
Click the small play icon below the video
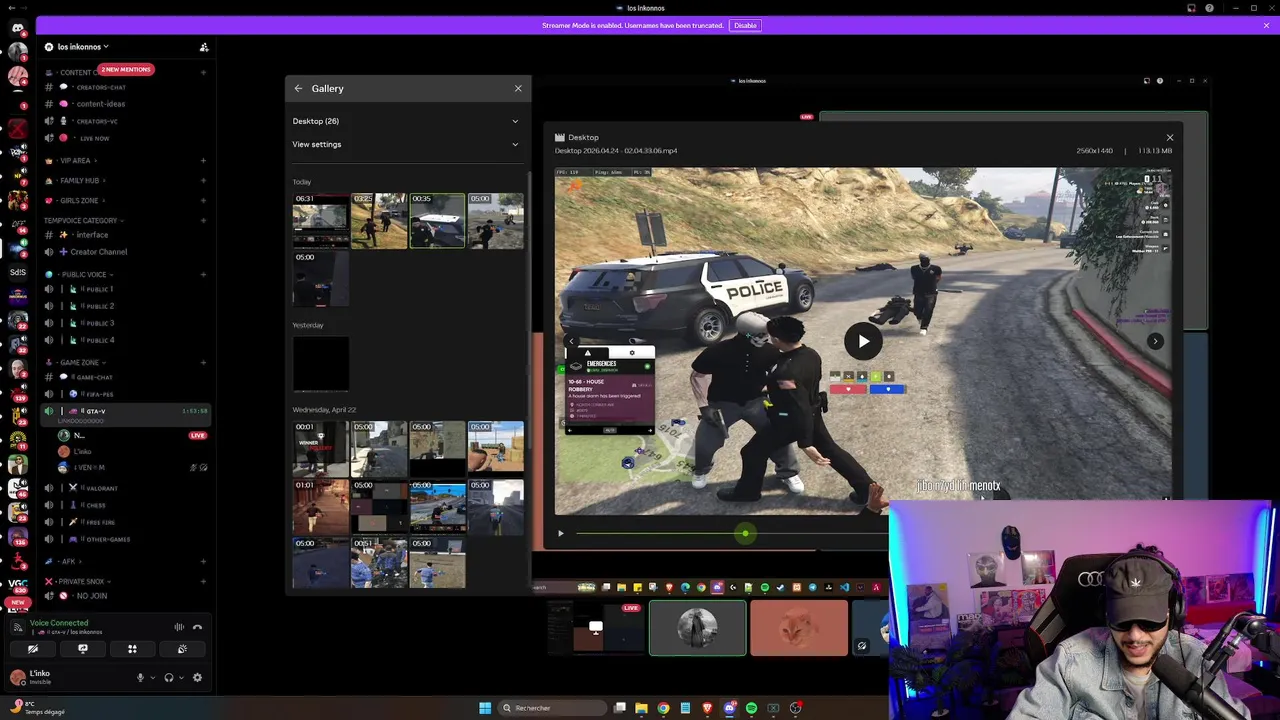pyautogui.click(x=560, y=533)
